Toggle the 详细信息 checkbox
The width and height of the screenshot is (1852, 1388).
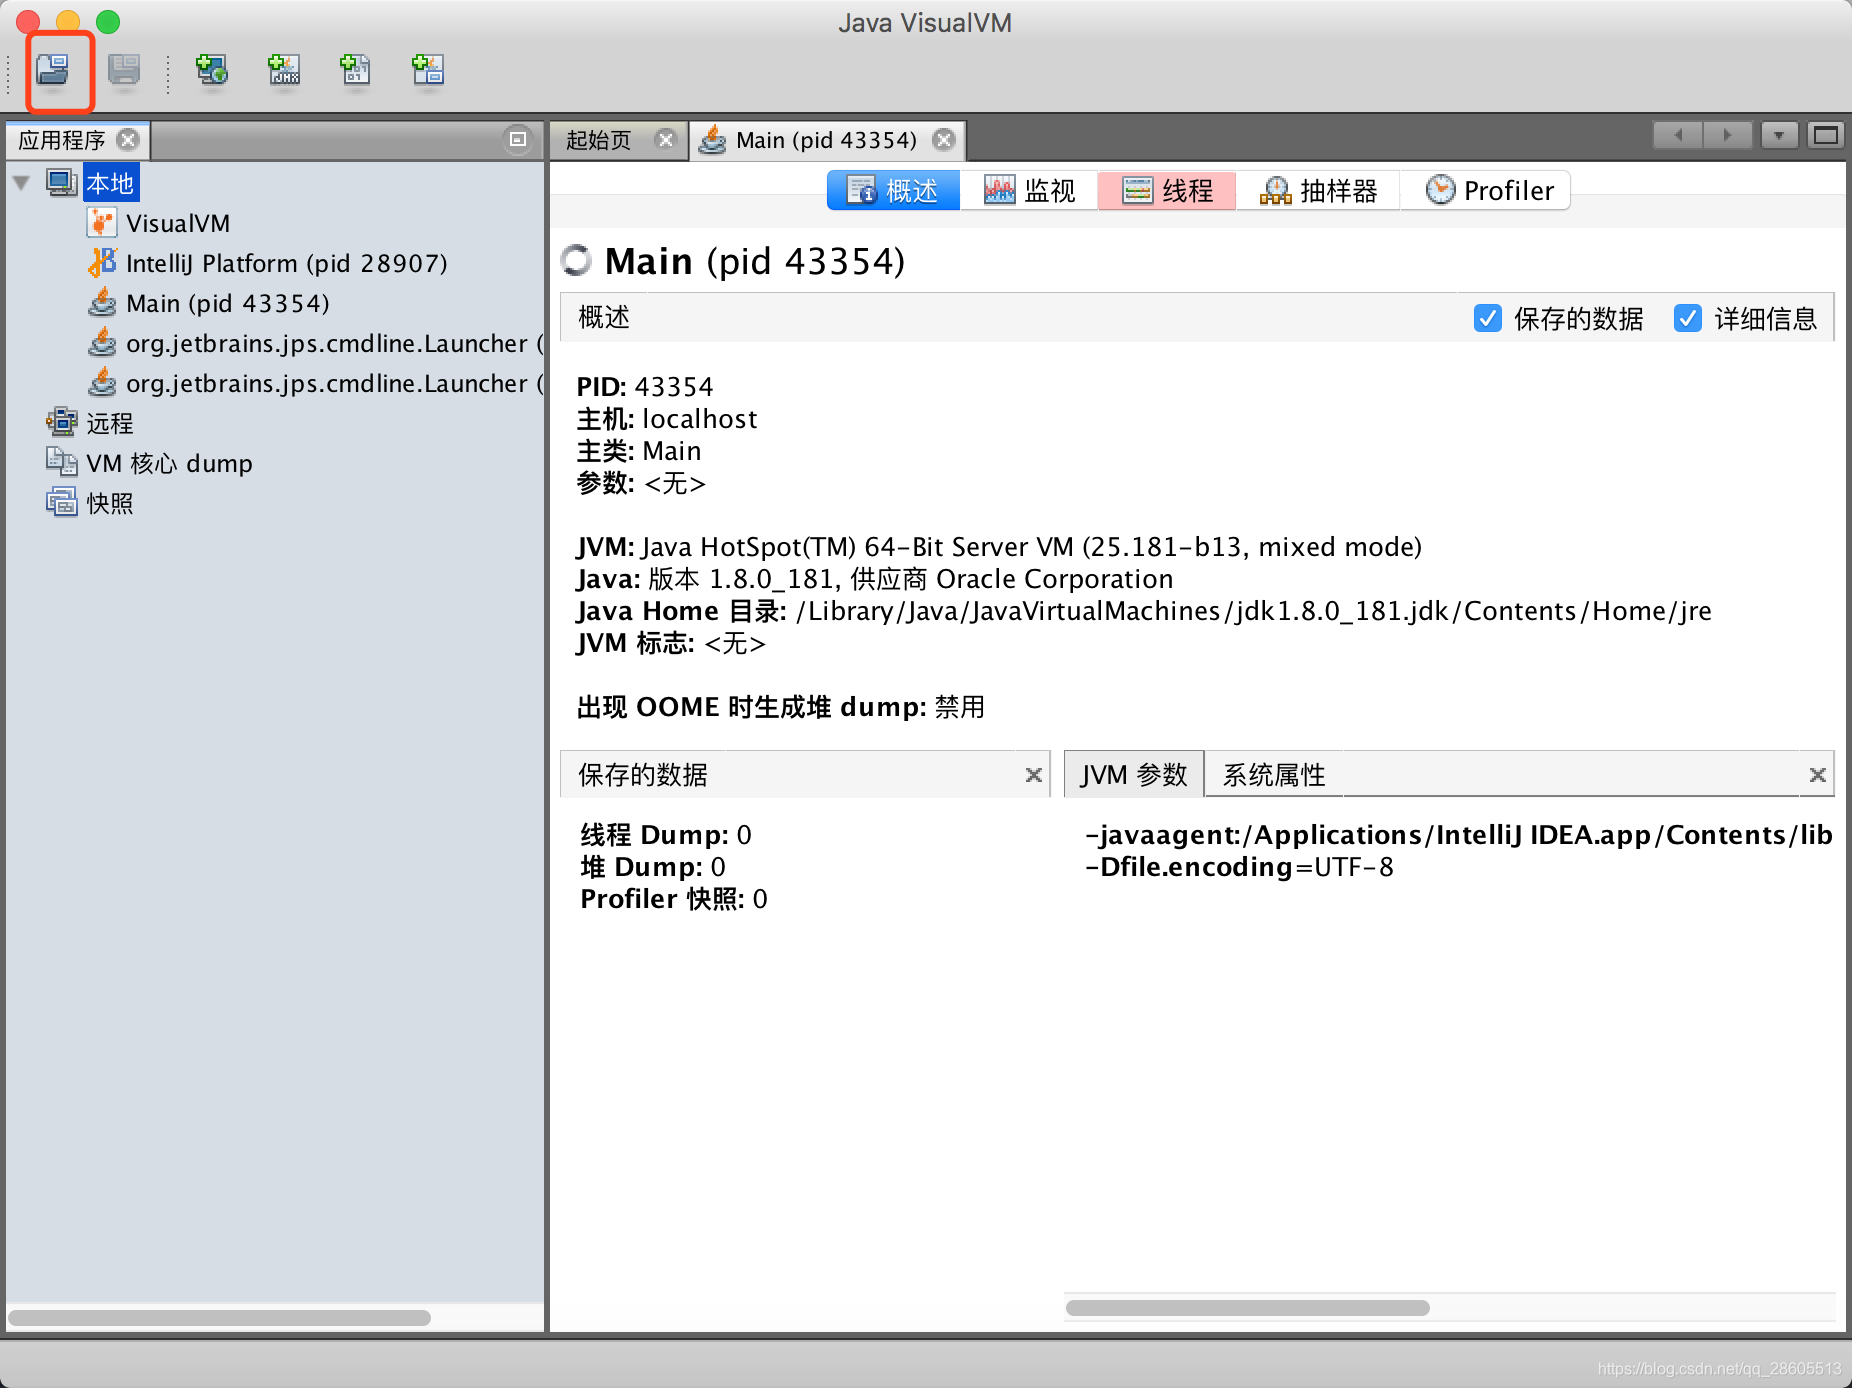pyautogui.click(x=1688, y=318)
